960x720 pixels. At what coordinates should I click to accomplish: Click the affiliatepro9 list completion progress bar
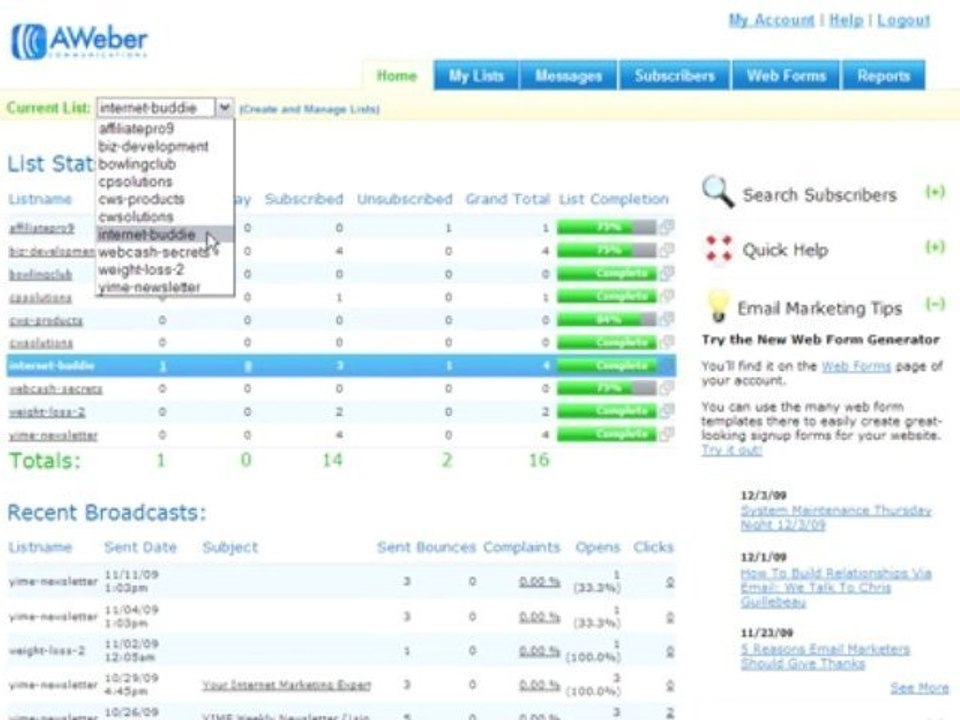pyautogui.click(x=606, y=228)
